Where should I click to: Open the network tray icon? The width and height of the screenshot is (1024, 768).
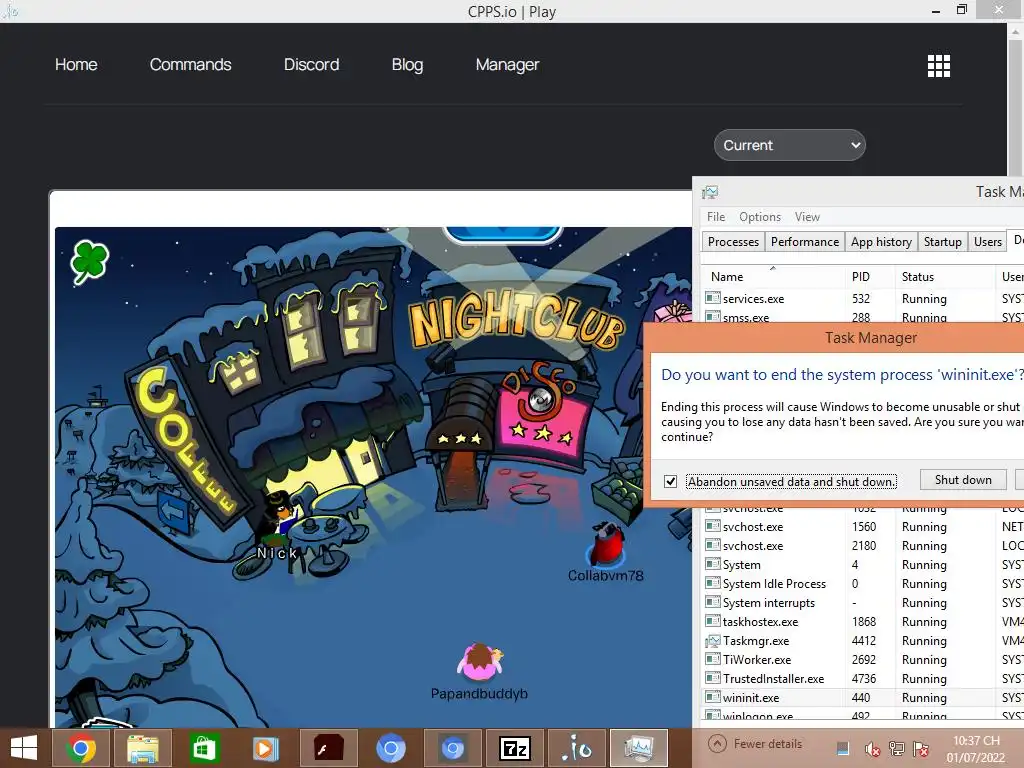pyautogui.click(x=896, y=749)
